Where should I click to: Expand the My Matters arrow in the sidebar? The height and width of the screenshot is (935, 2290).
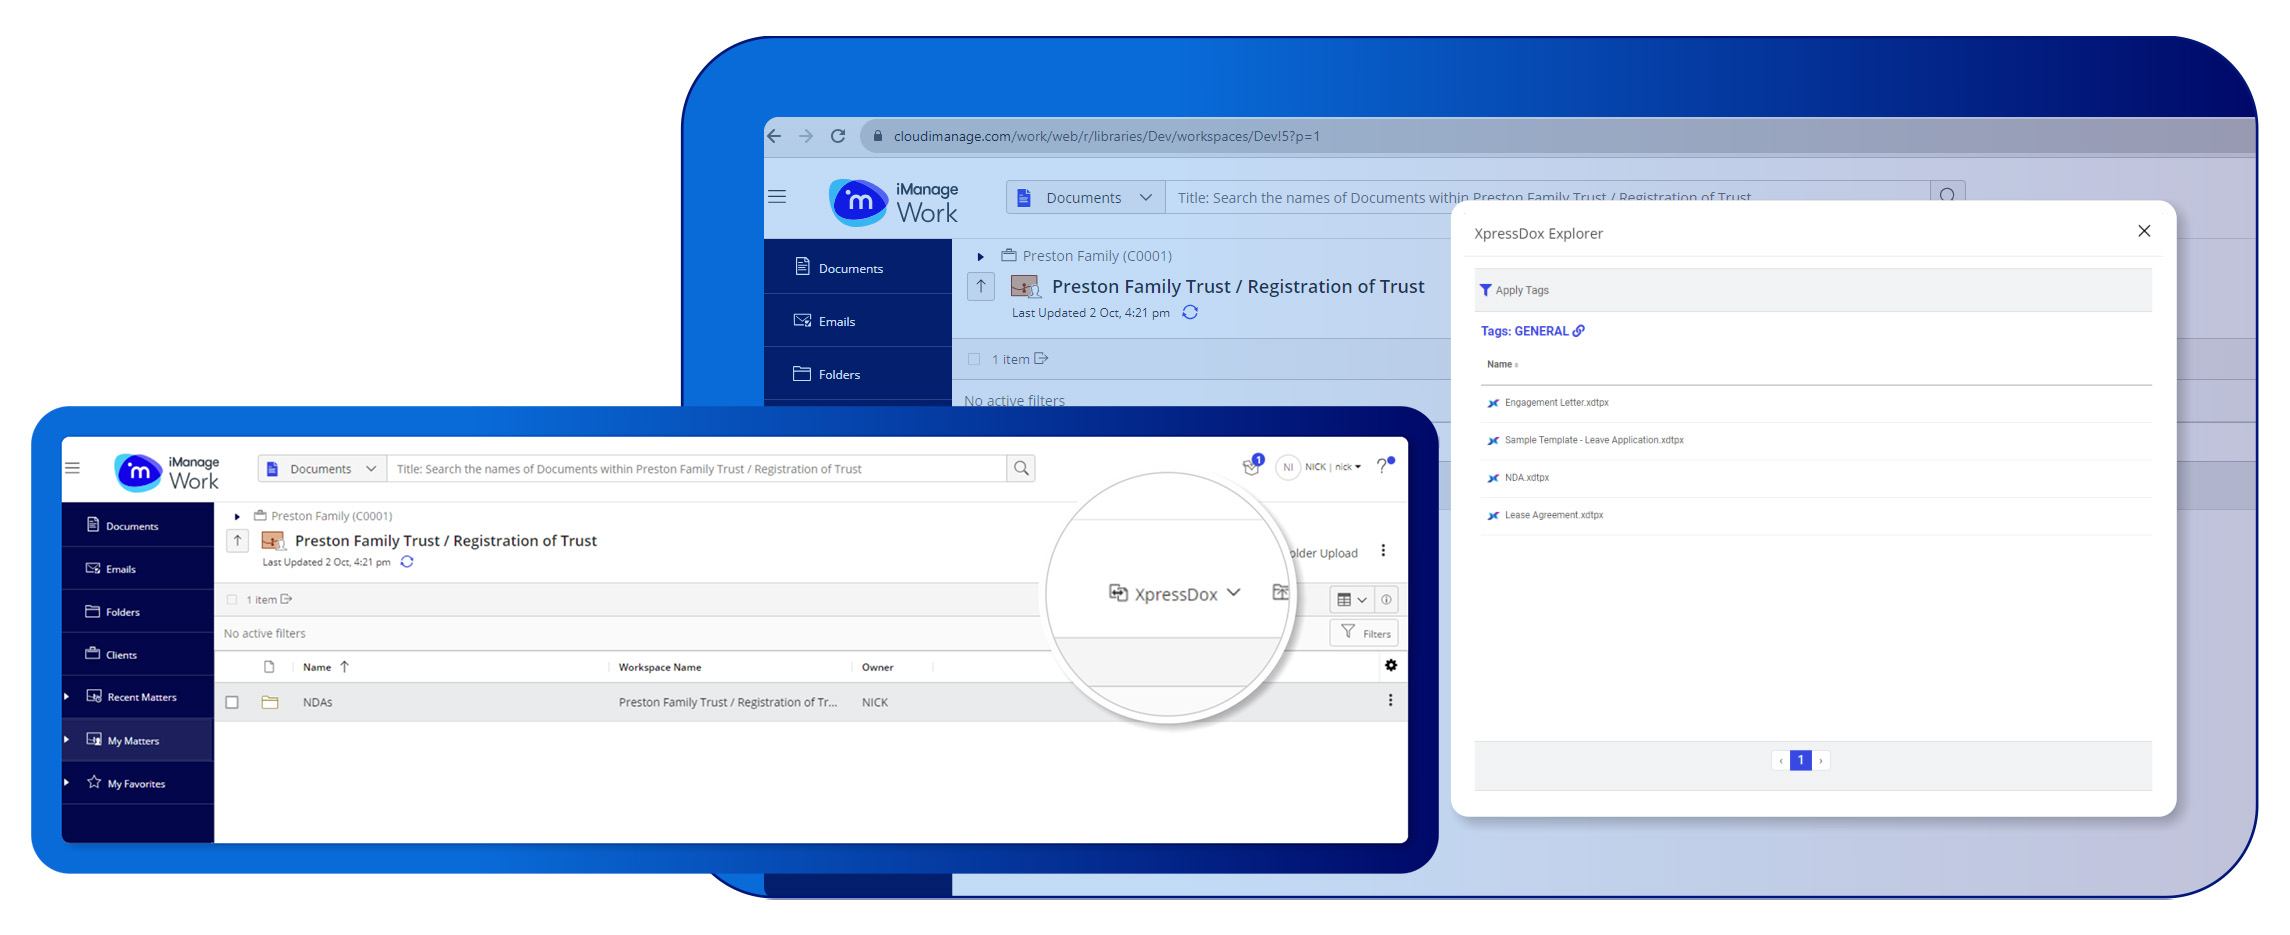67,740
